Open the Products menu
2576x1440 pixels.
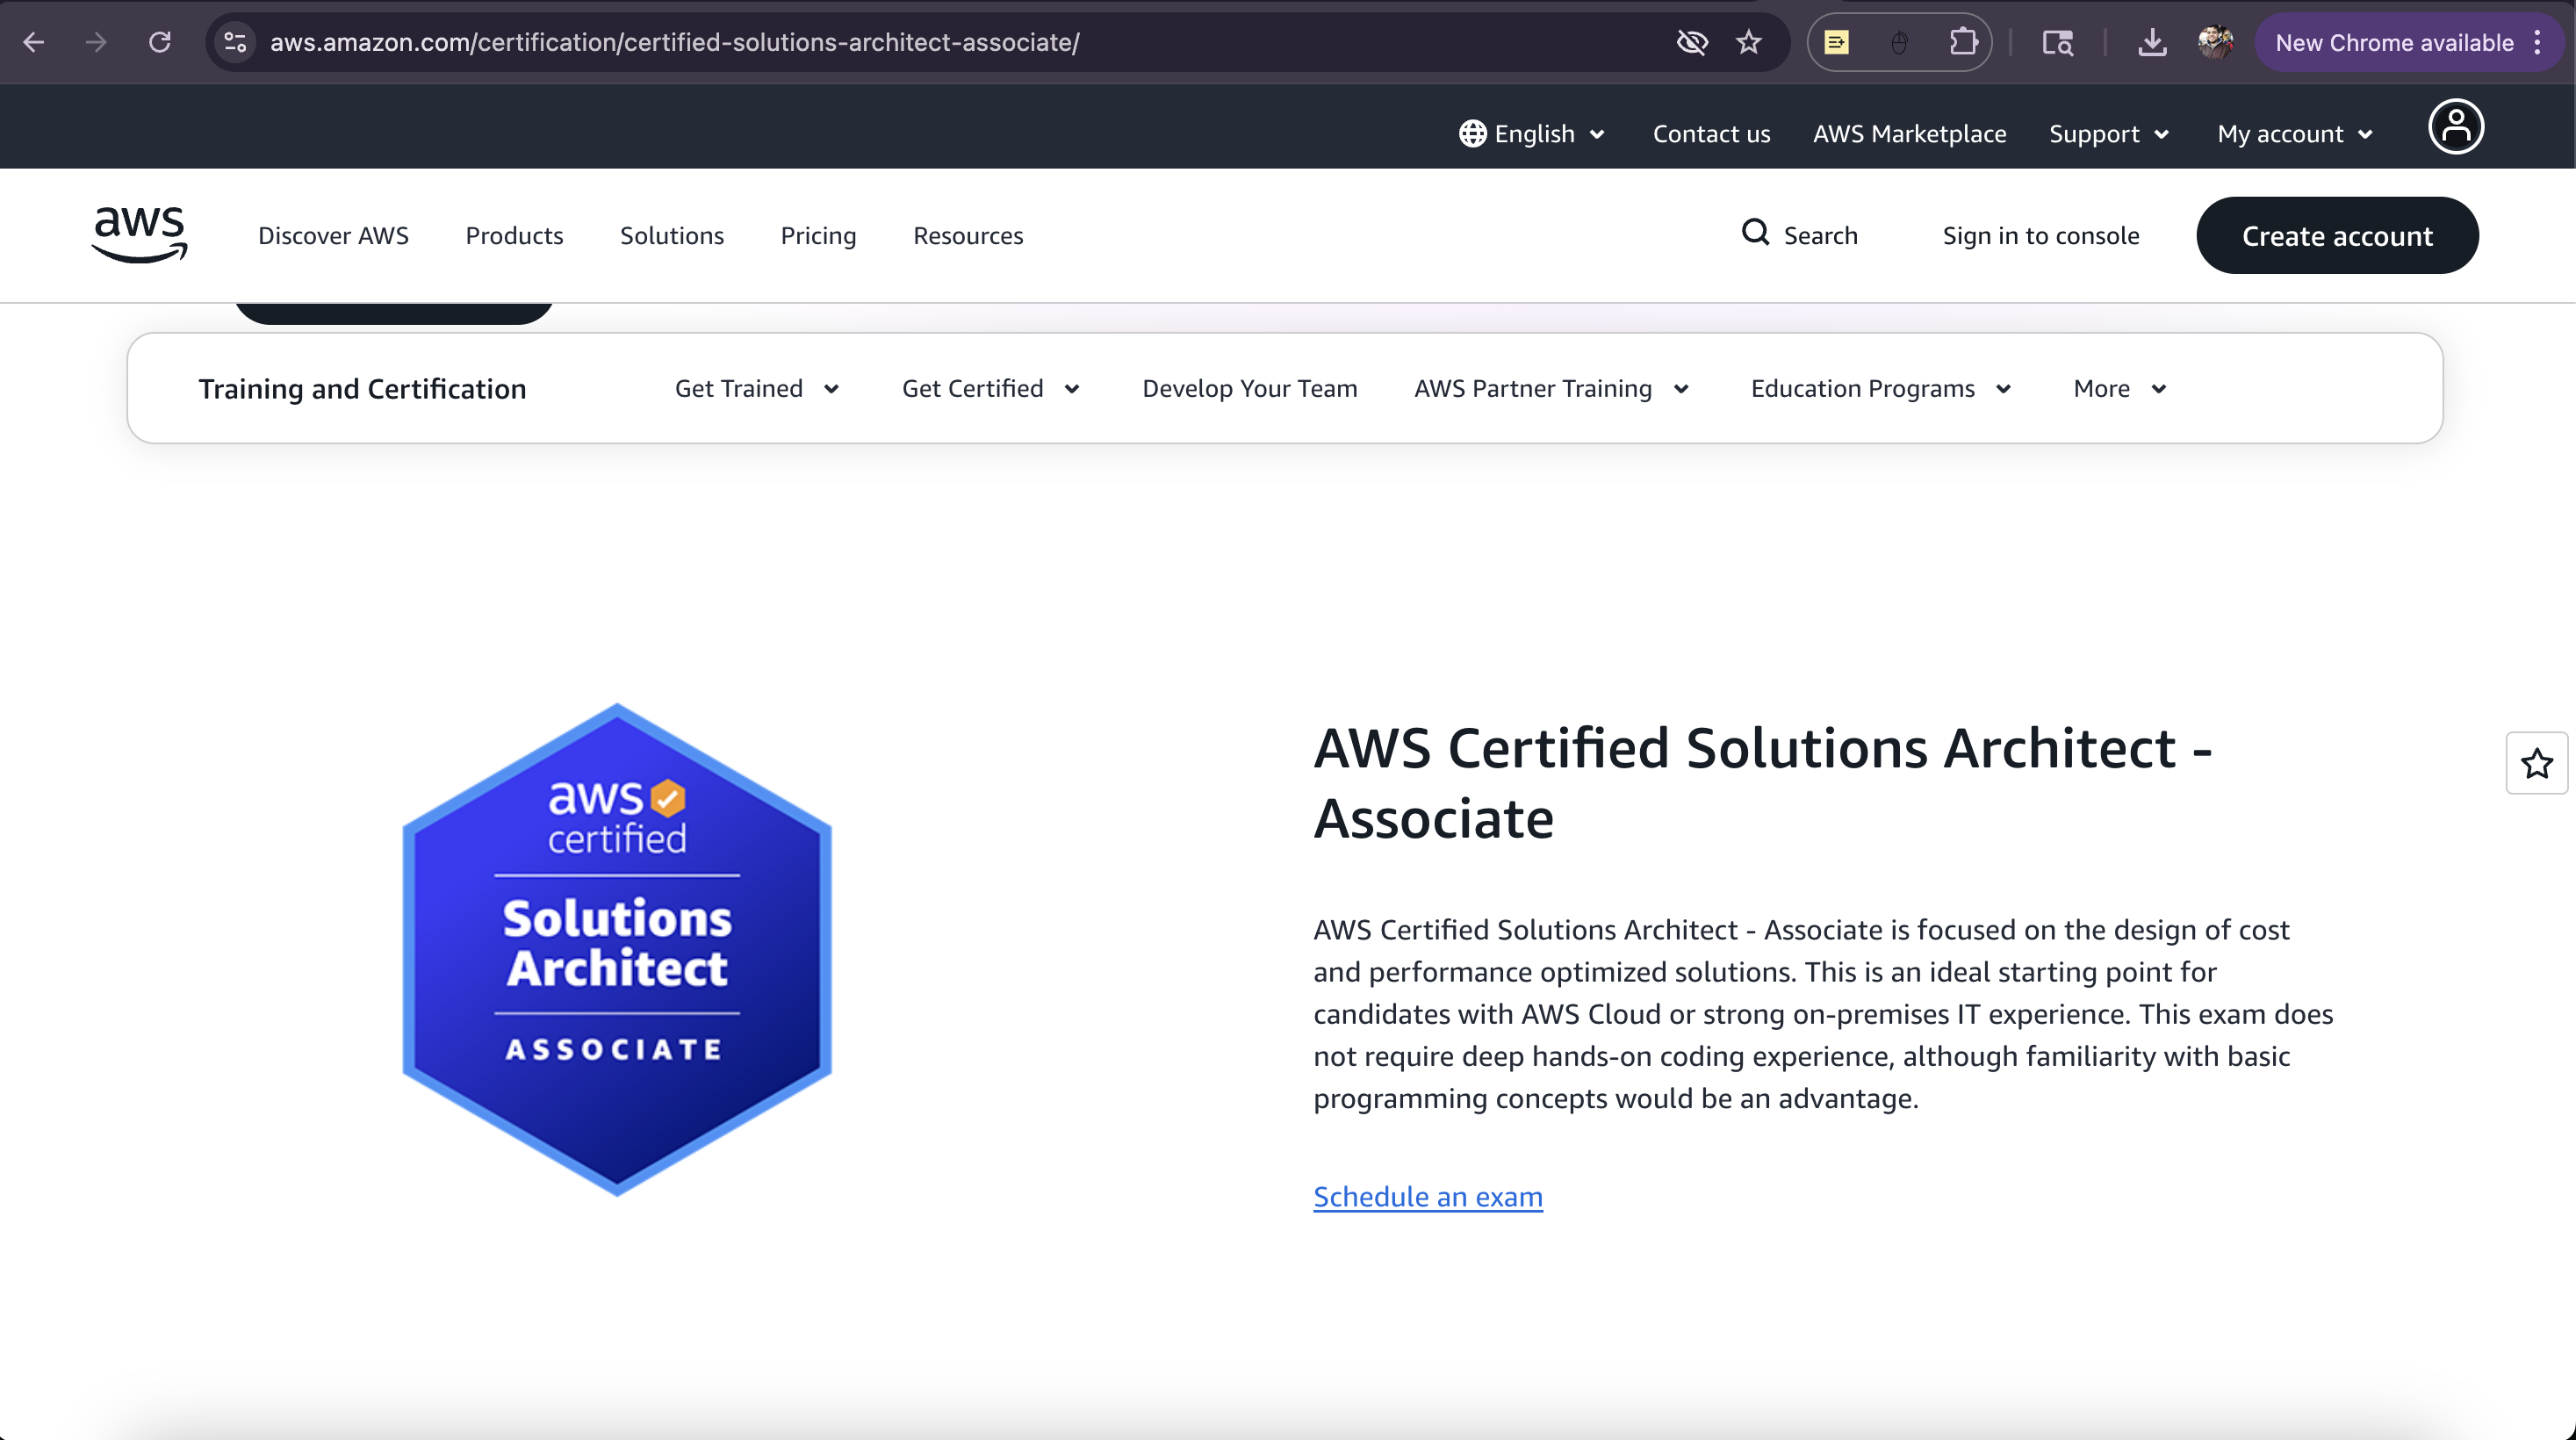(514, 236)
